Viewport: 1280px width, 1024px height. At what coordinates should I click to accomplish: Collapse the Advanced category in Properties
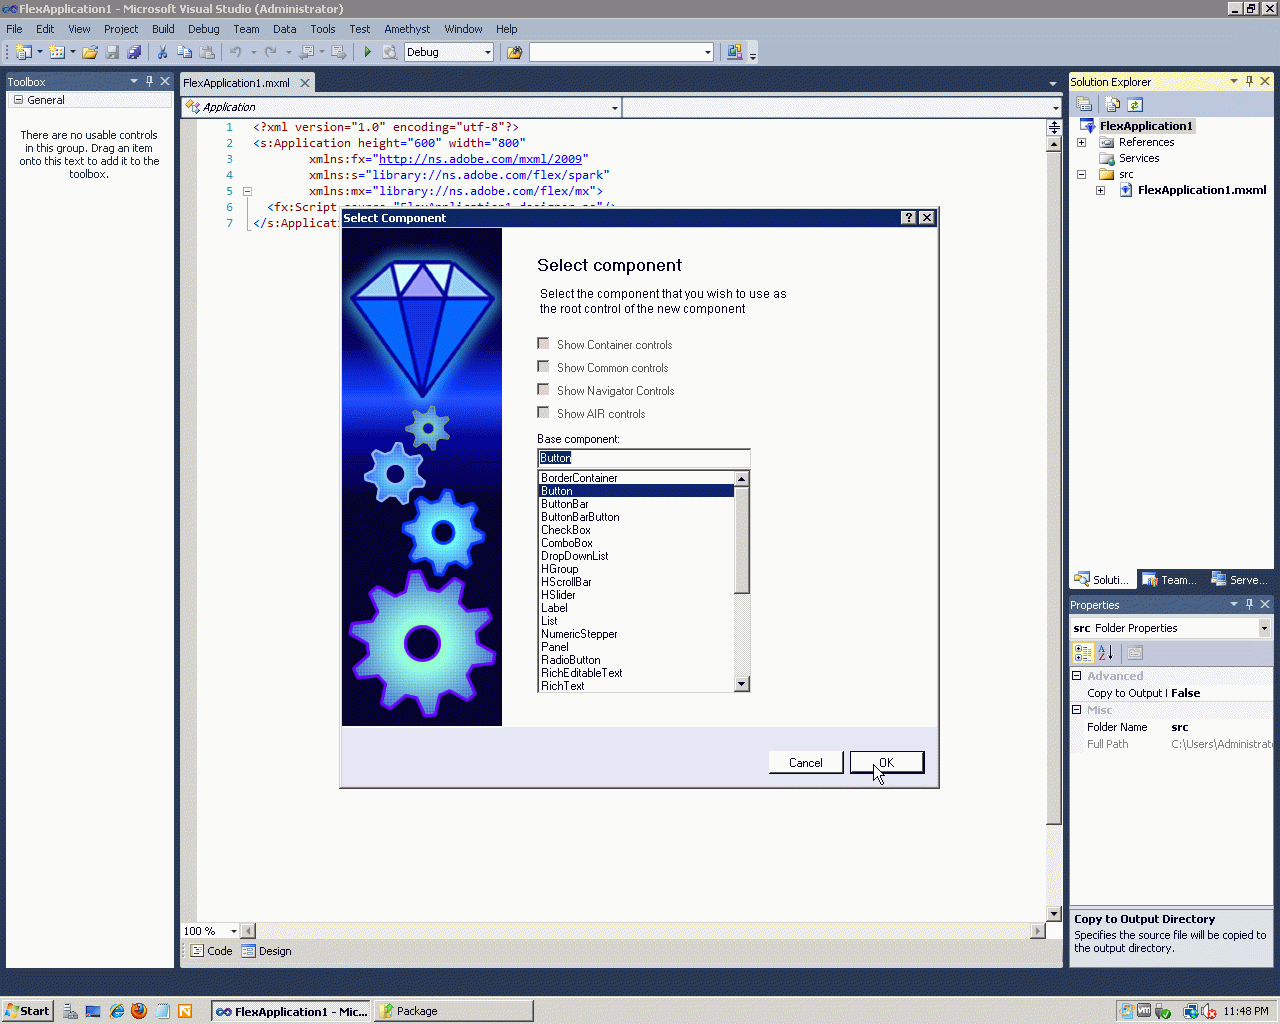tap(1077, 676)
